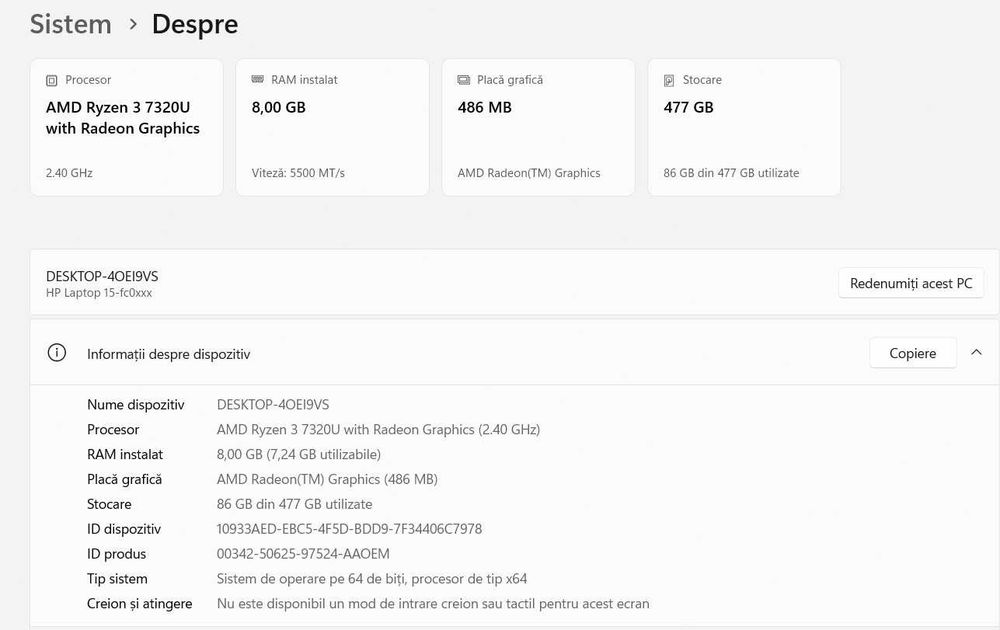Collapse the Informații despre dispozitiv section
Image resolution: width=1000 pixels, height=630 pixels.
[976, 353]
